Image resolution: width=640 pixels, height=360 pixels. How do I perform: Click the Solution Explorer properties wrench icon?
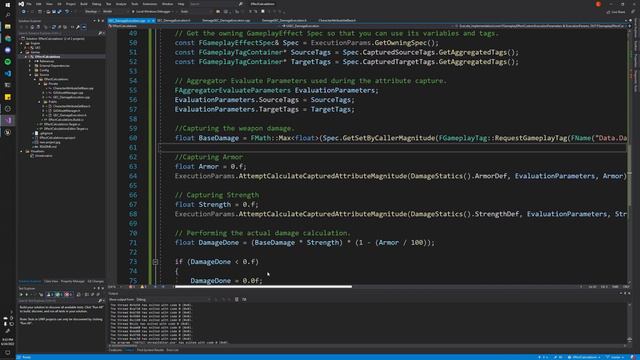click(x=78, y=27)
